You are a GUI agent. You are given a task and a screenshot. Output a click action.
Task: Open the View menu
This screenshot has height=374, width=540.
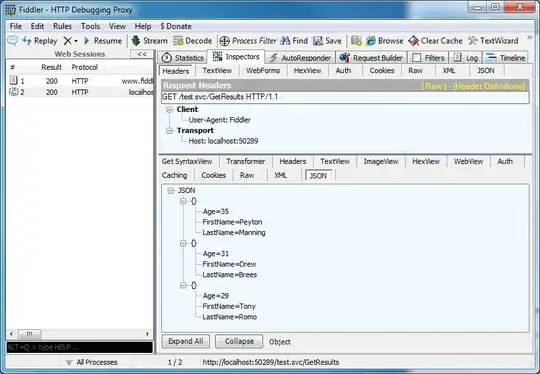click(x=117, y=26)
